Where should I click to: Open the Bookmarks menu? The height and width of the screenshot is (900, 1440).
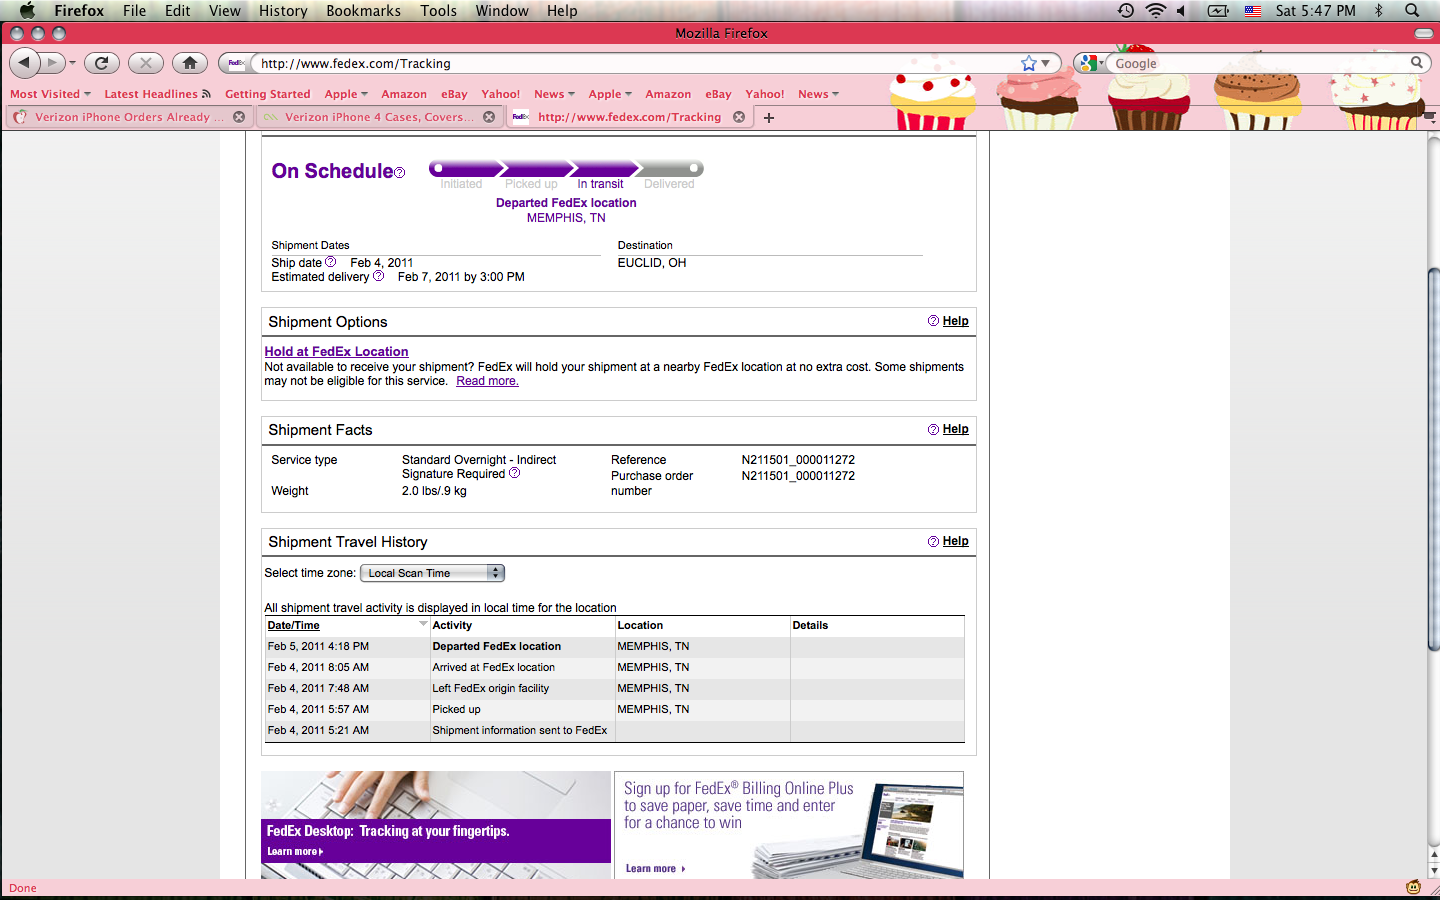[363, 10]
